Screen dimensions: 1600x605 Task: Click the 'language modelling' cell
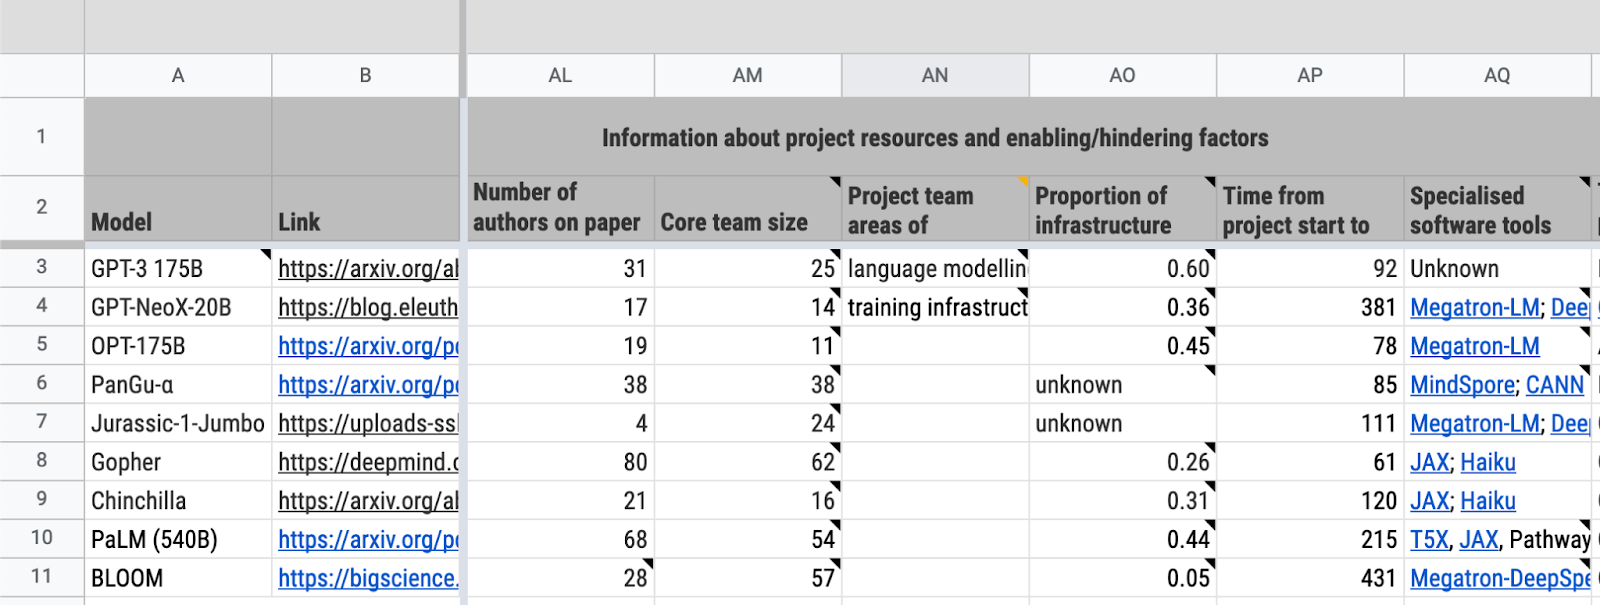click(x=935, y=268)
